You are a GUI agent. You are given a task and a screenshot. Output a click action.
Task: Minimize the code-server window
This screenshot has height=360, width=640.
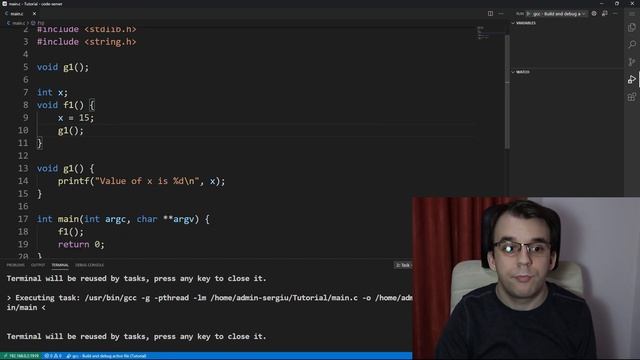coord(602,3)
